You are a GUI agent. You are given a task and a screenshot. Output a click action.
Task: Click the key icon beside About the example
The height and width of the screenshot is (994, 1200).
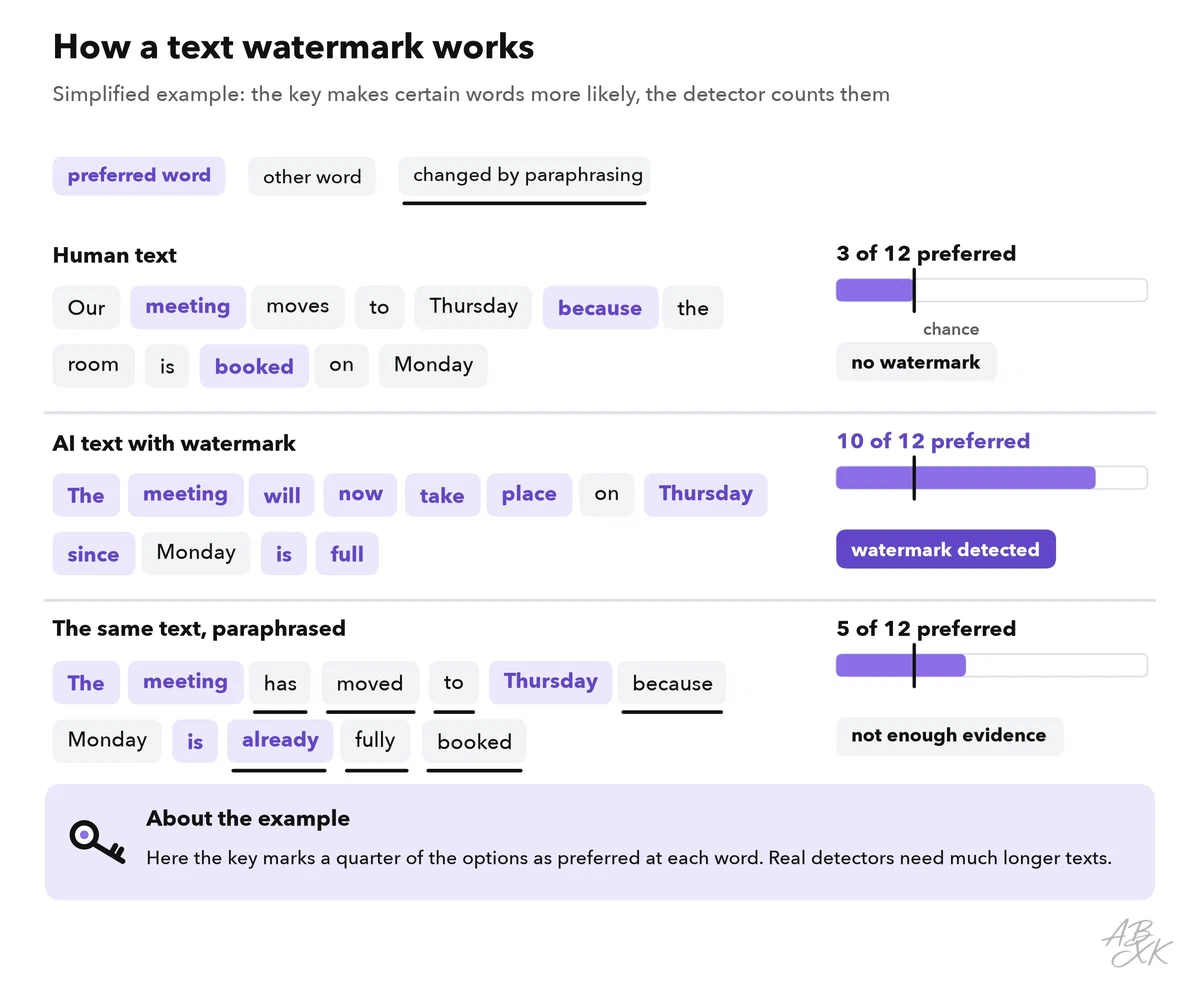(97, 841)
